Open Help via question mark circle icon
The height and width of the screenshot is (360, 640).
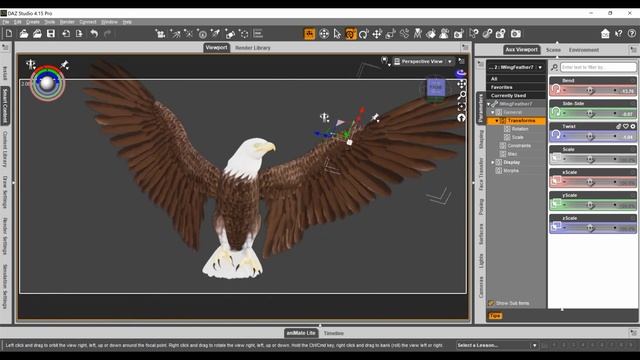632,33
